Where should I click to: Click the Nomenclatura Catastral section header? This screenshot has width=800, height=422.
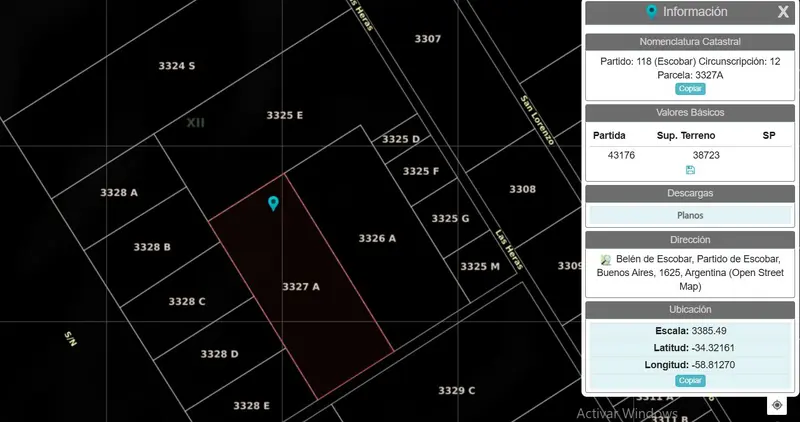coord(690,42)
